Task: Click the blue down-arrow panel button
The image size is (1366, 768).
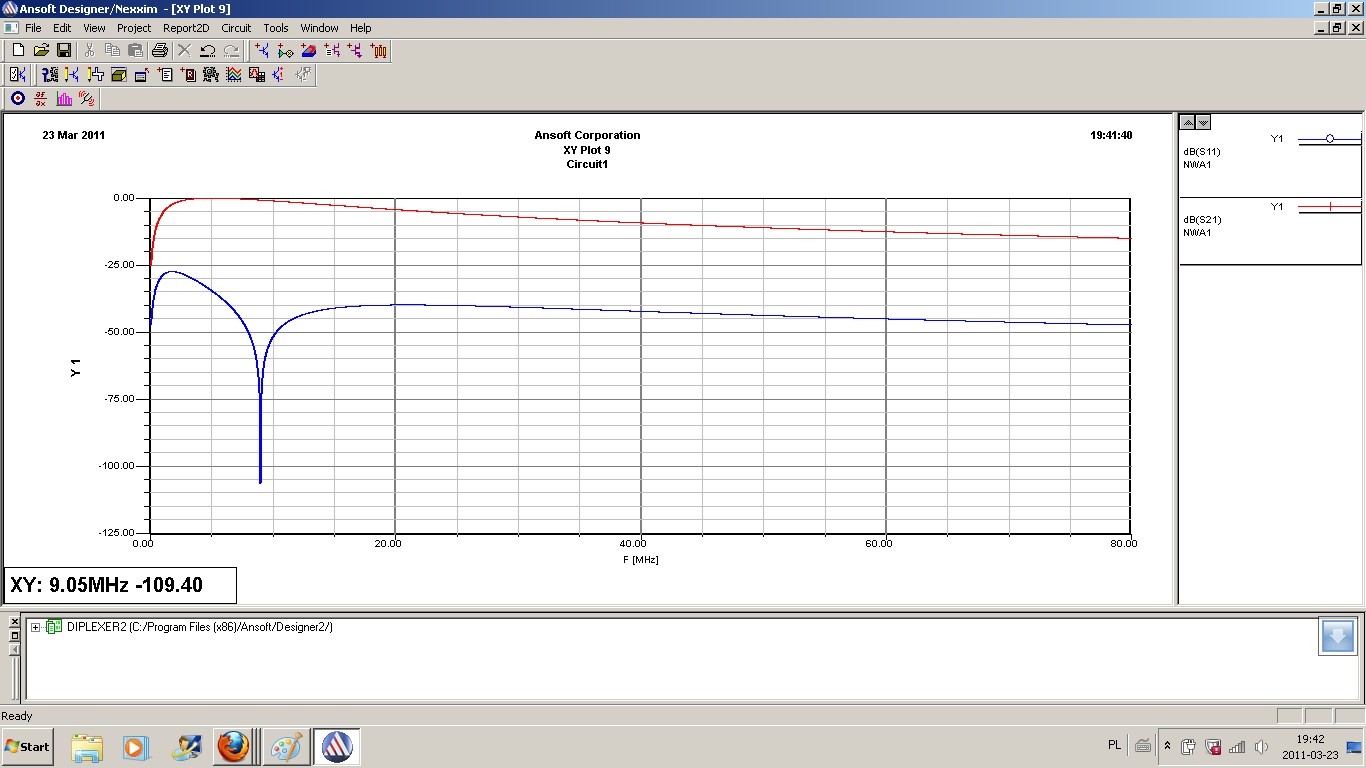Action: (1337, 637)
